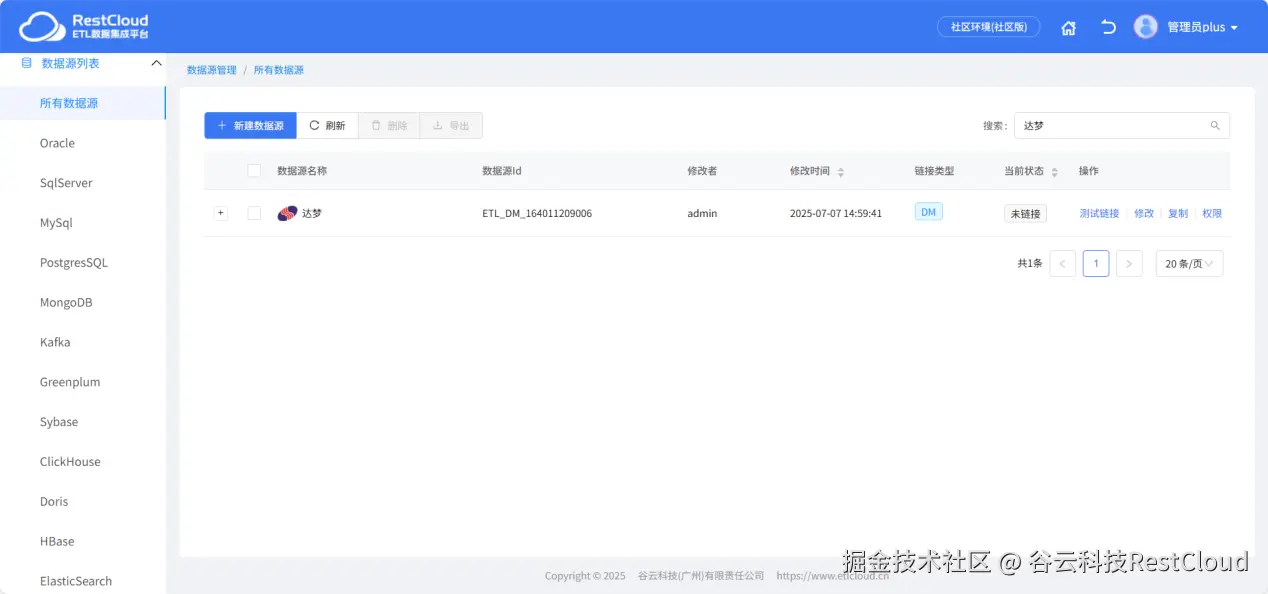1268x594 pixels.
Task: Collapse the 数据源列表 sidebar section
Action: 155,62
